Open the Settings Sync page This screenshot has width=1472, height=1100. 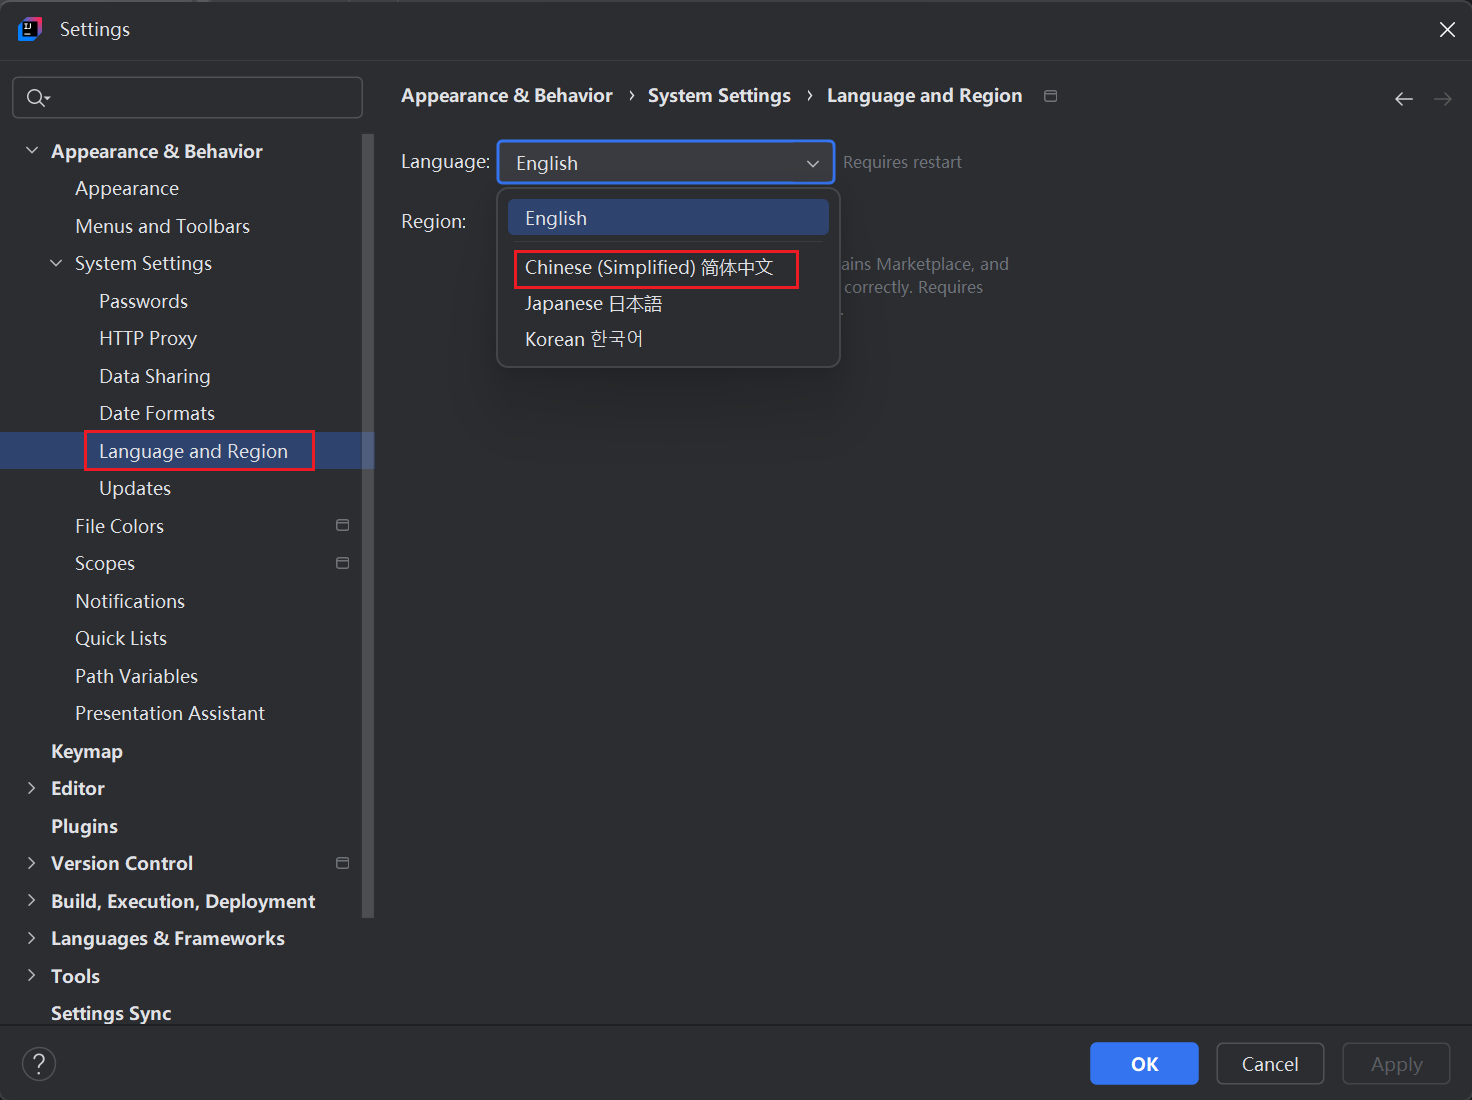111,1013
